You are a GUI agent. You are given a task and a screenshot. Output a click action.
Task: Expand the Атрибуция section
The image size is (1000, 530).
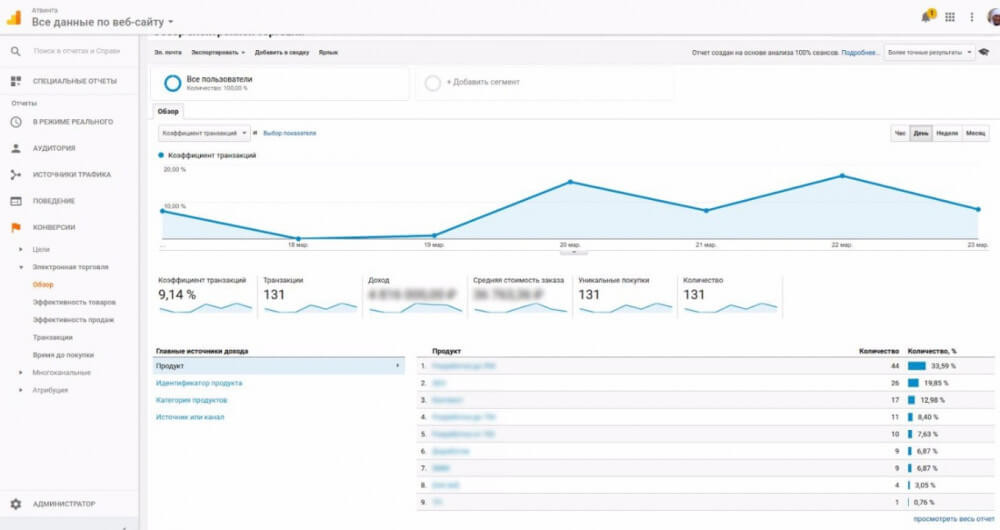coord(20,390)
